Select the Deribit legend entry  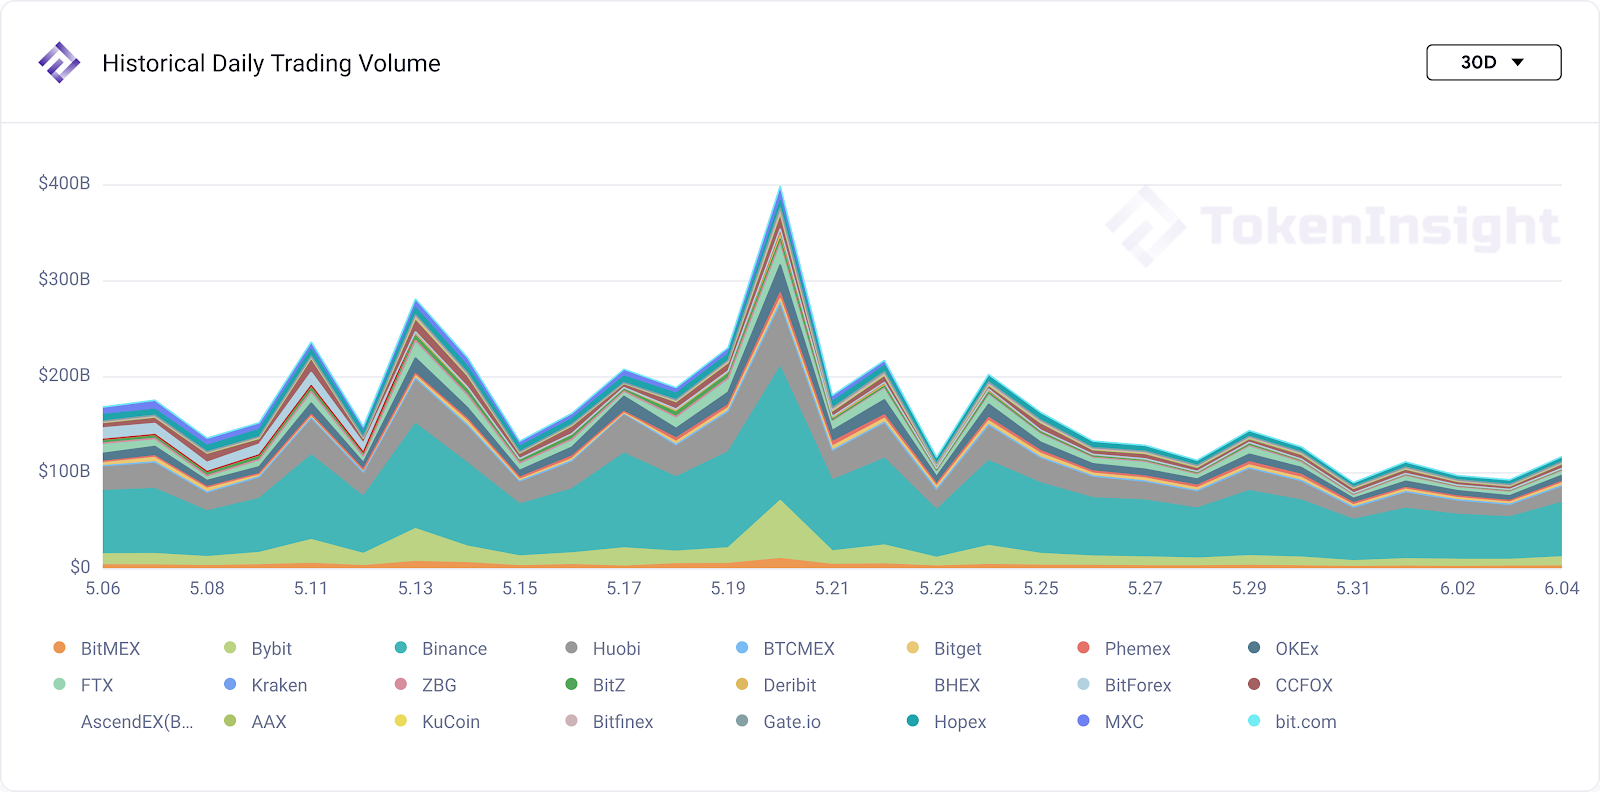(776, 685)
